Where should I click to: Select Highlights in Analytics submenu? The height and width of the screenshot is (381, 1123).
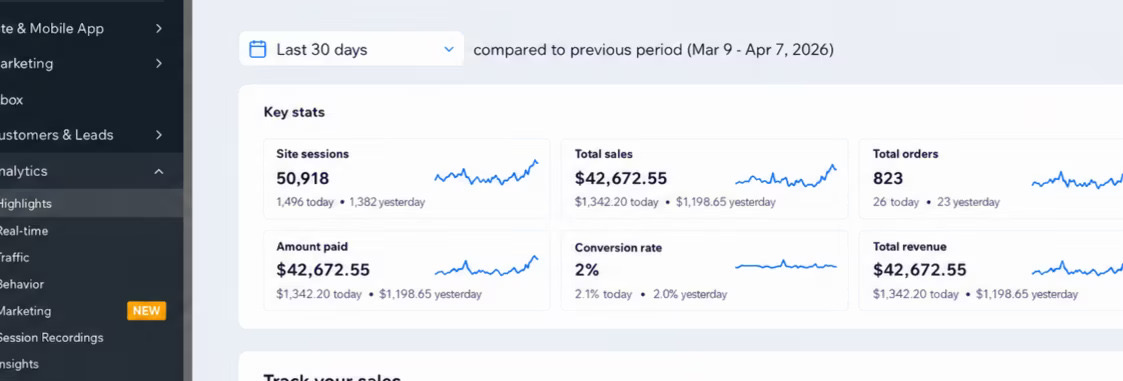pos(91,203)
